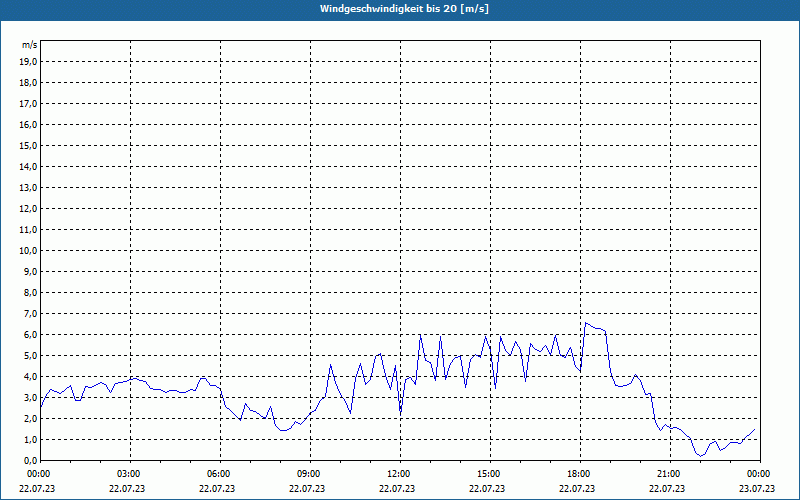
Task: Select the 00:00 time label at the left end of the axis
Action: click(39, 473)
